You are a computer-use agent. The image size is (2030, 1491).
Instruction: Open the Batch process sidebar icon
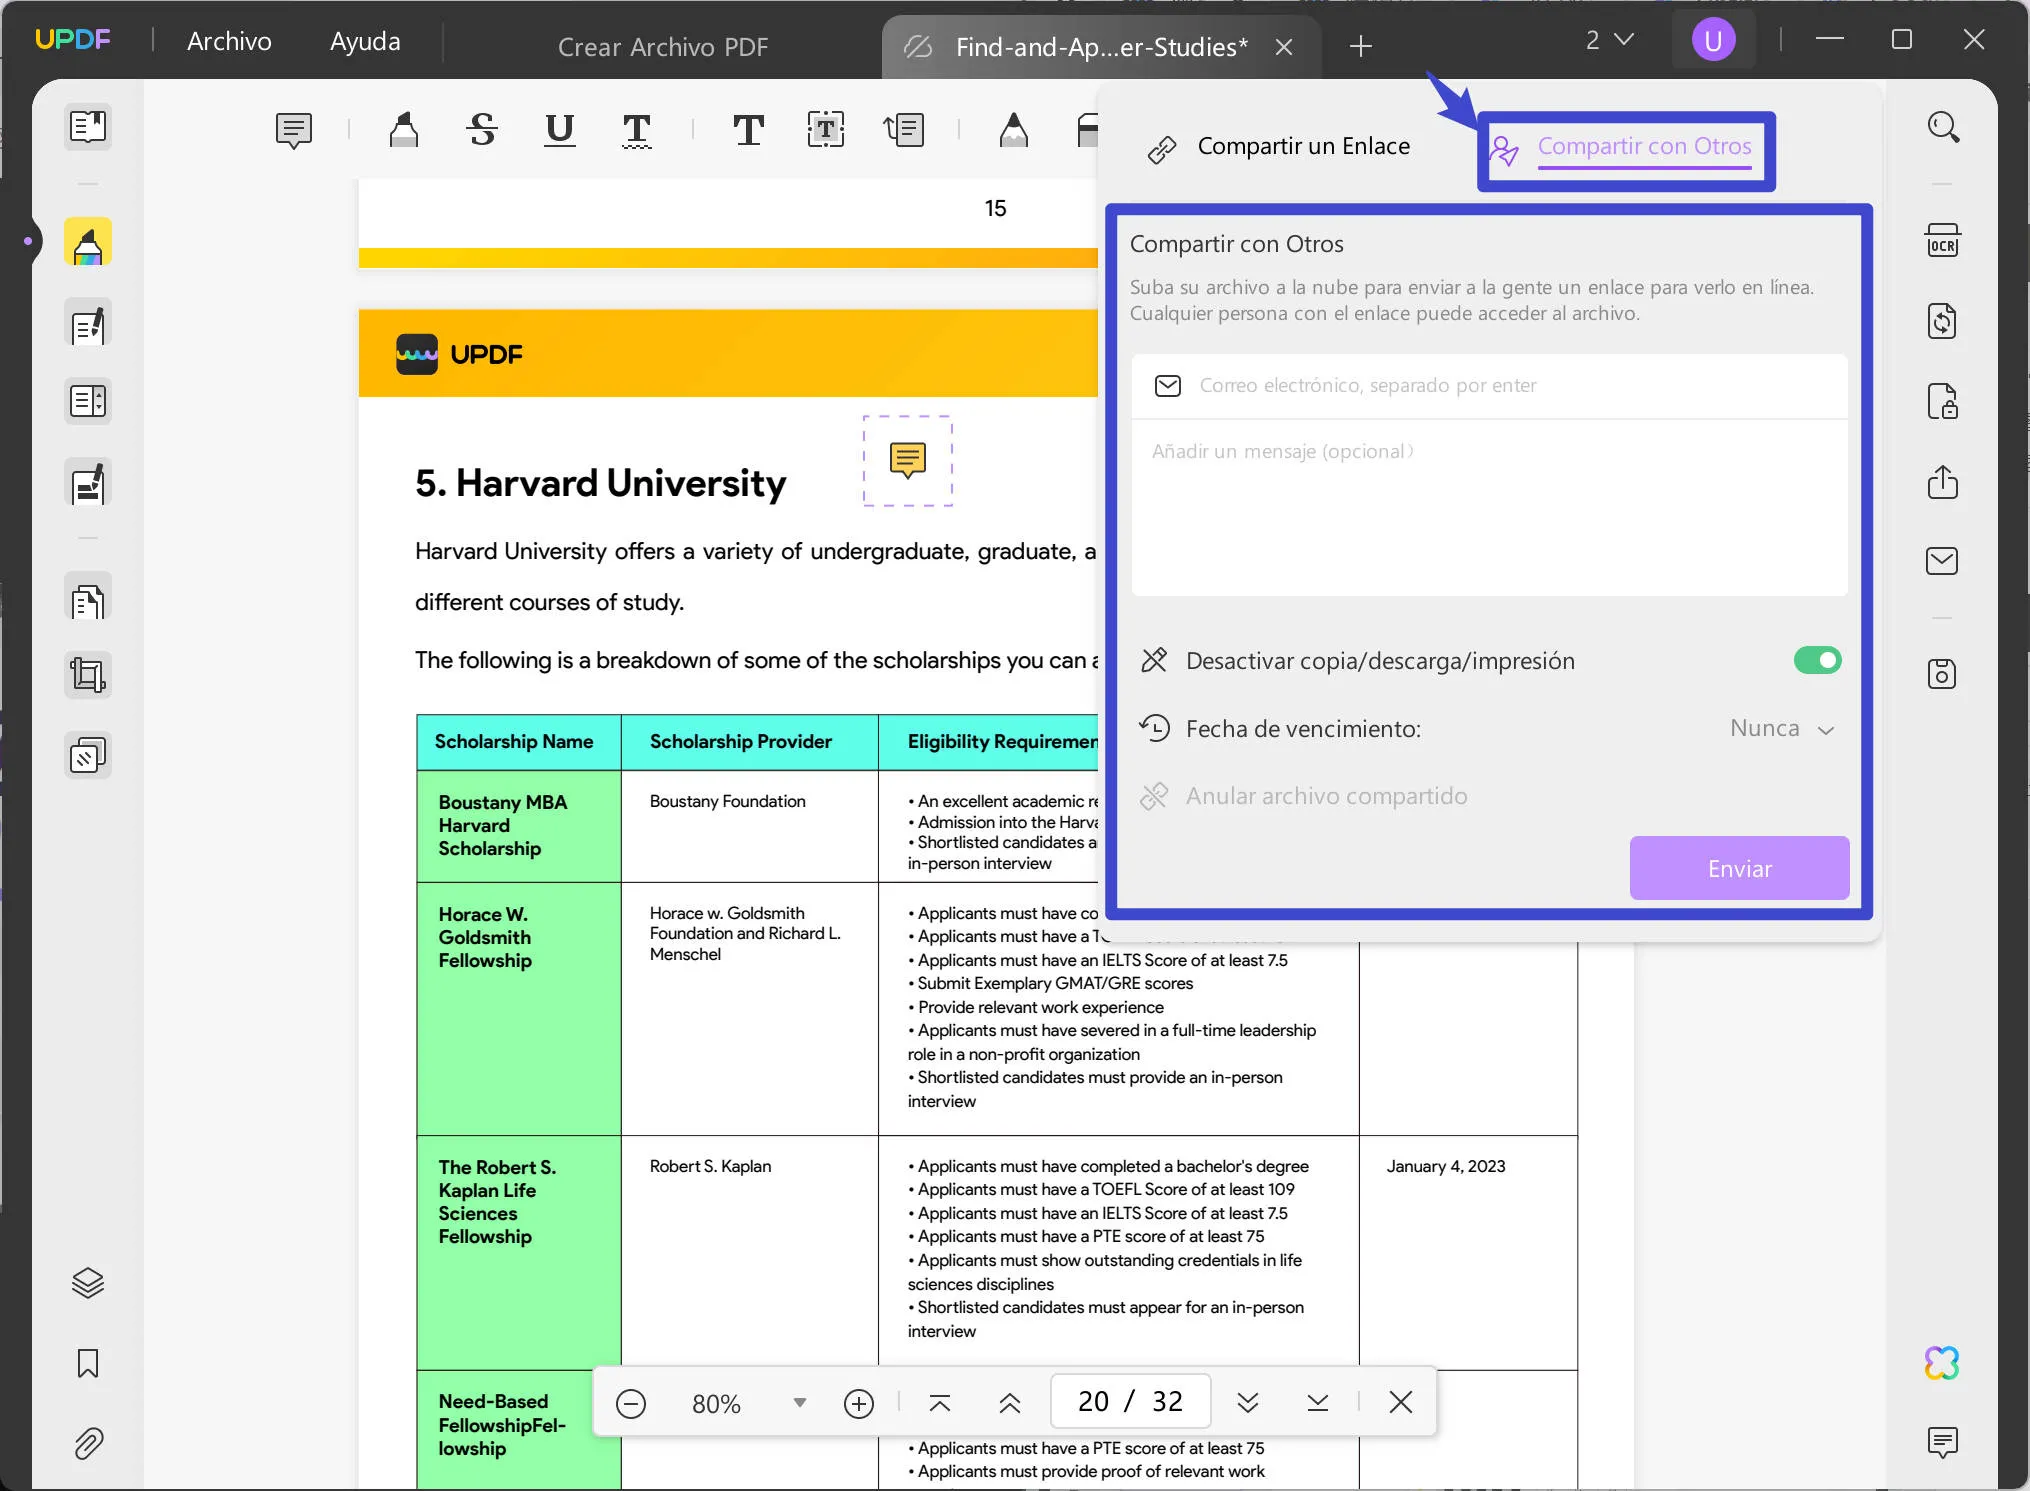[x=88, y=755]
